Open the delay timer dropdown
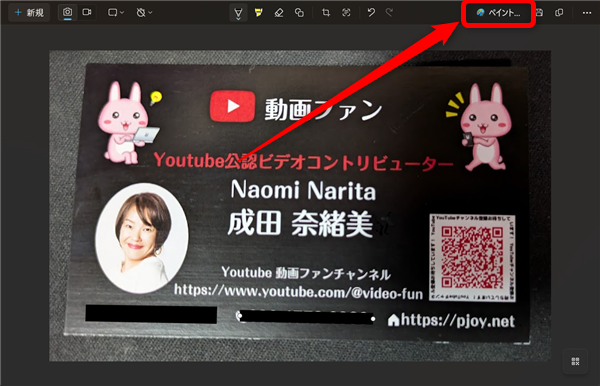The height and width of the screenshot is (386, 600). 144,13
